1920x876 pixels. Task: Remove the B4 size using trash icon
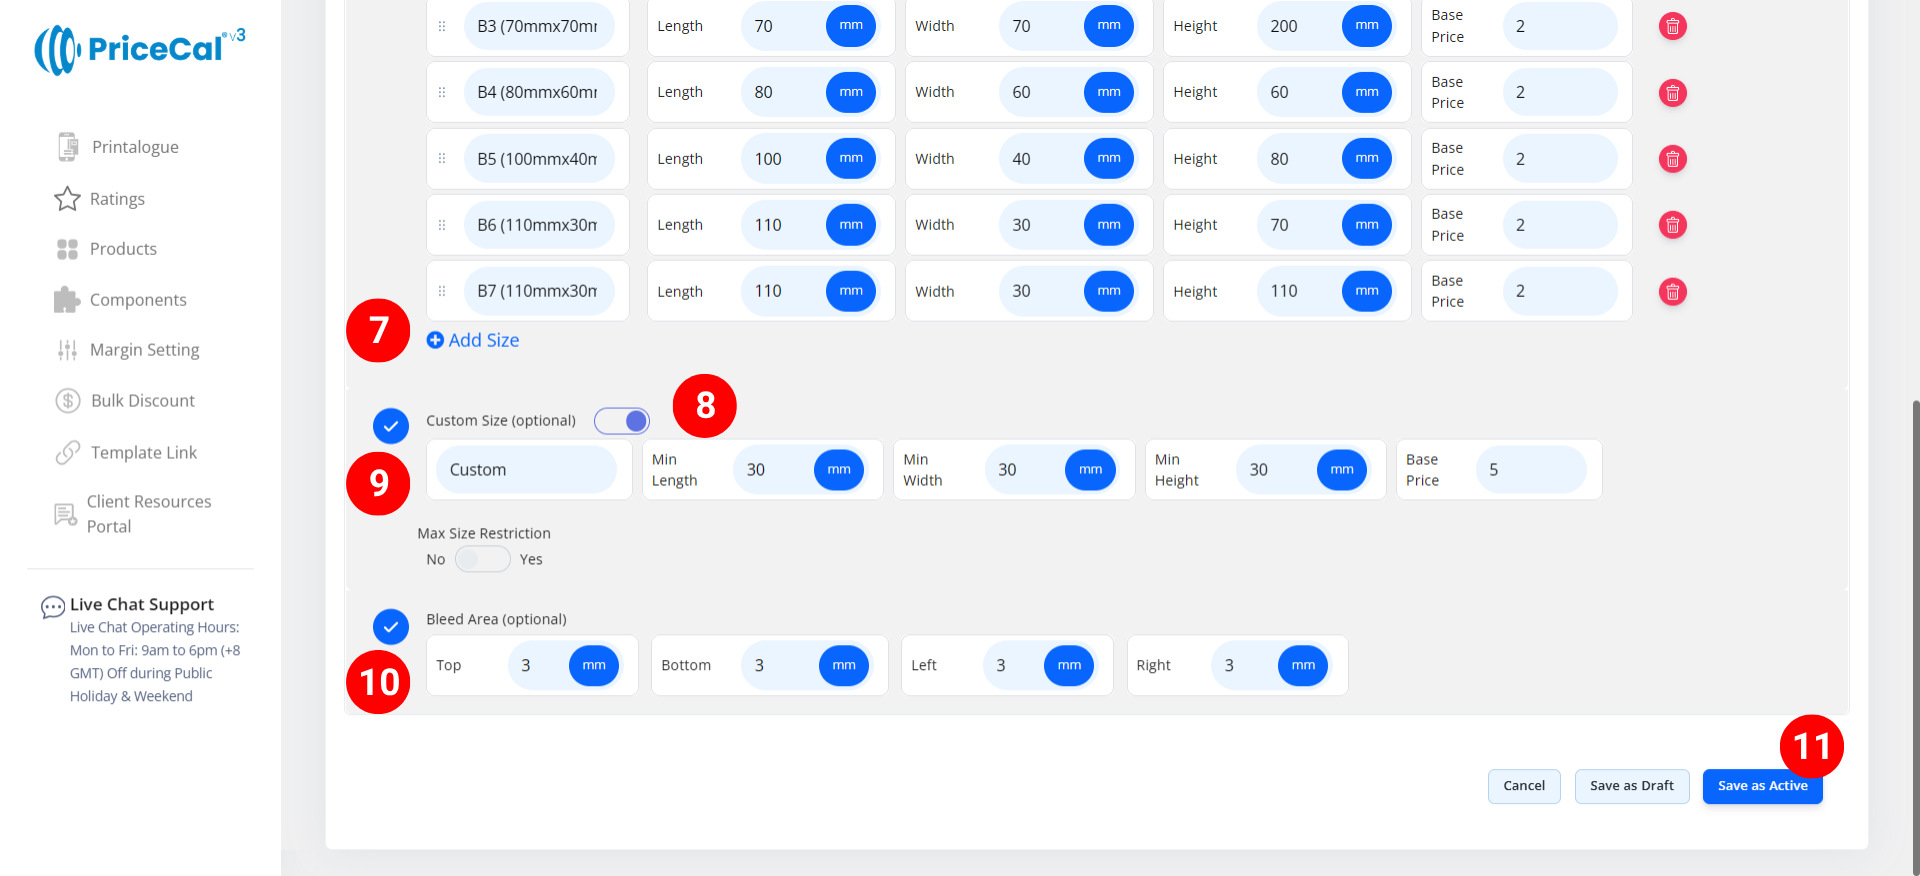pos(1672,93)
